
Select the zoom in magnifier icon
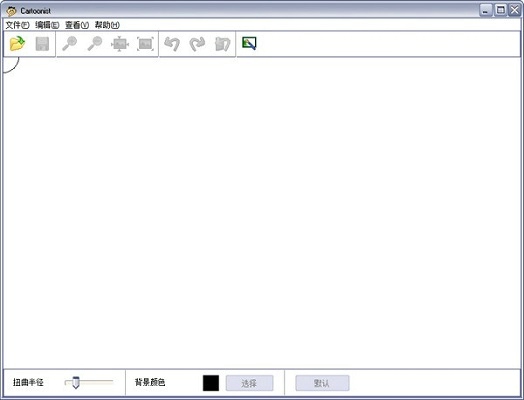[x=70, y=44]
